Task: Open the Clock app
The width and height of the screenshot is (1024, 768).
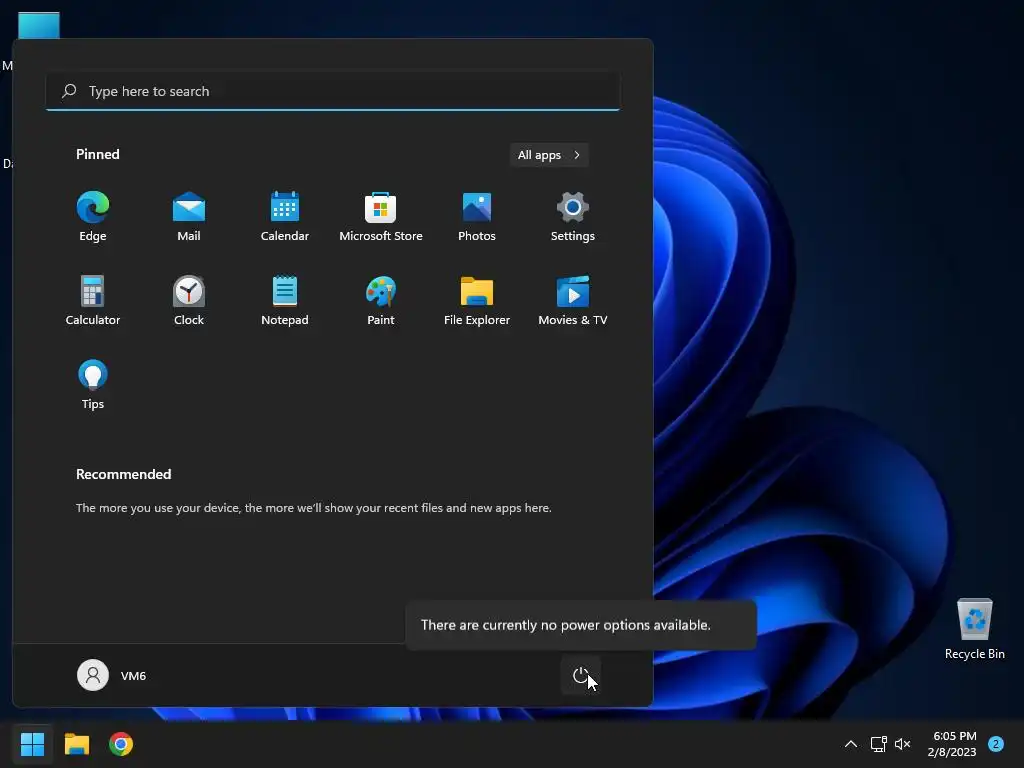Action: click(x=189, y=300)
